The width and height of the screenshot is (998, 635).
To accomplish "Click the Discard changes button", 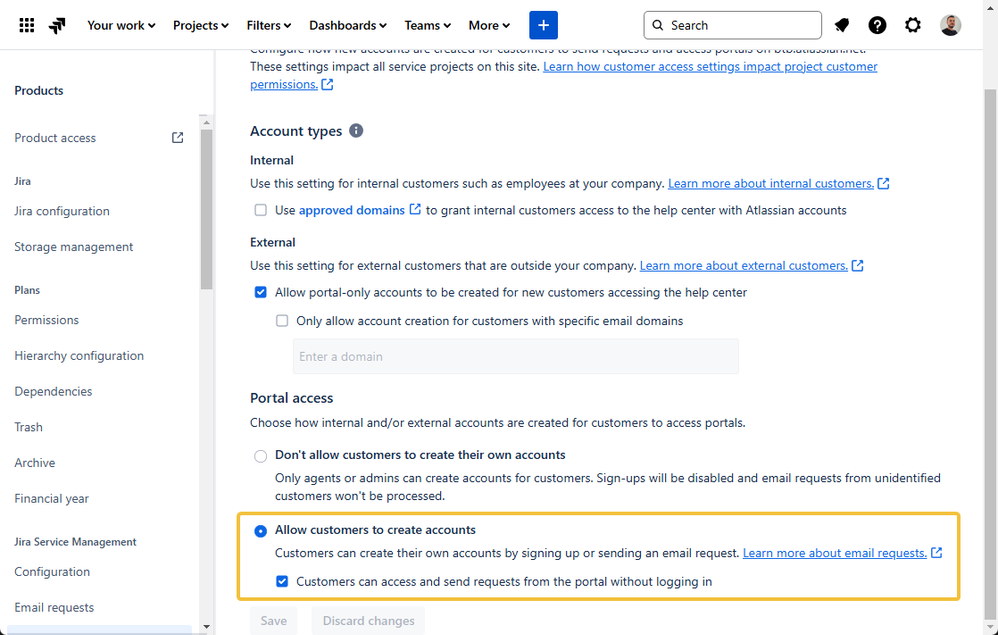I will 369,620.
